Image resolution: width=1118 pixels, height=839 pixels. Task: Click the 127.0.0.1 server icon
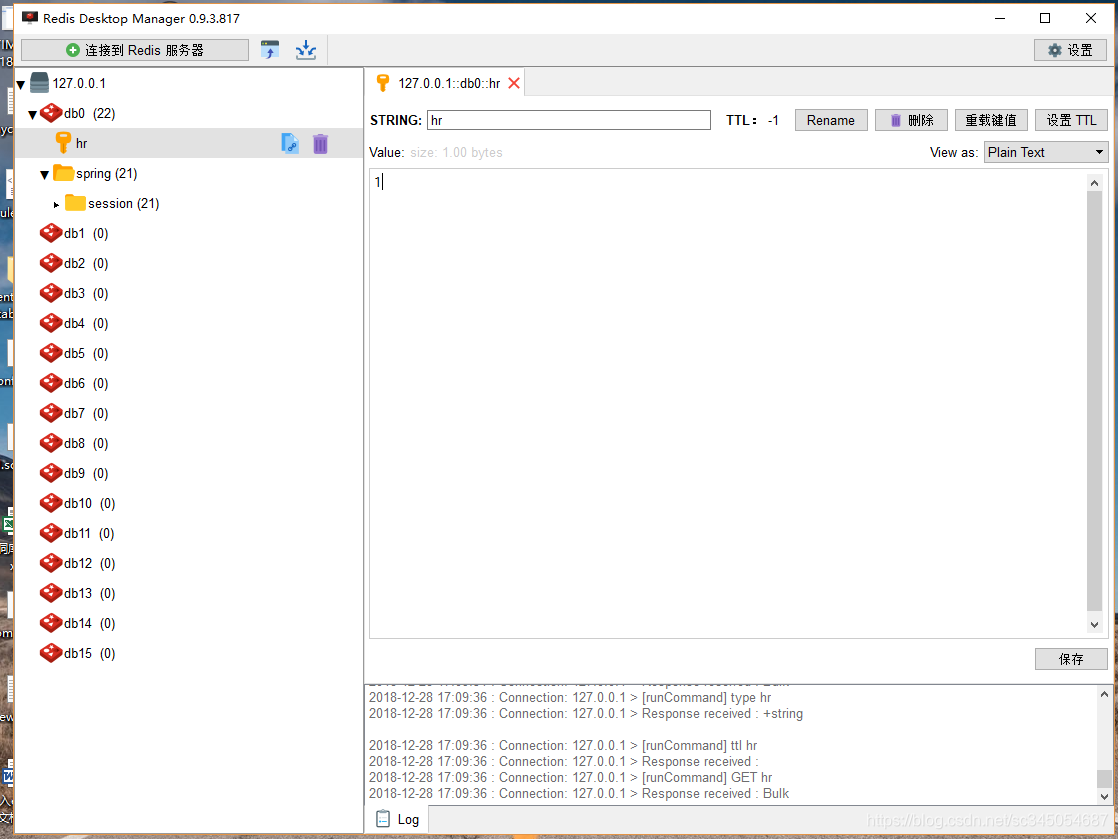40,83
